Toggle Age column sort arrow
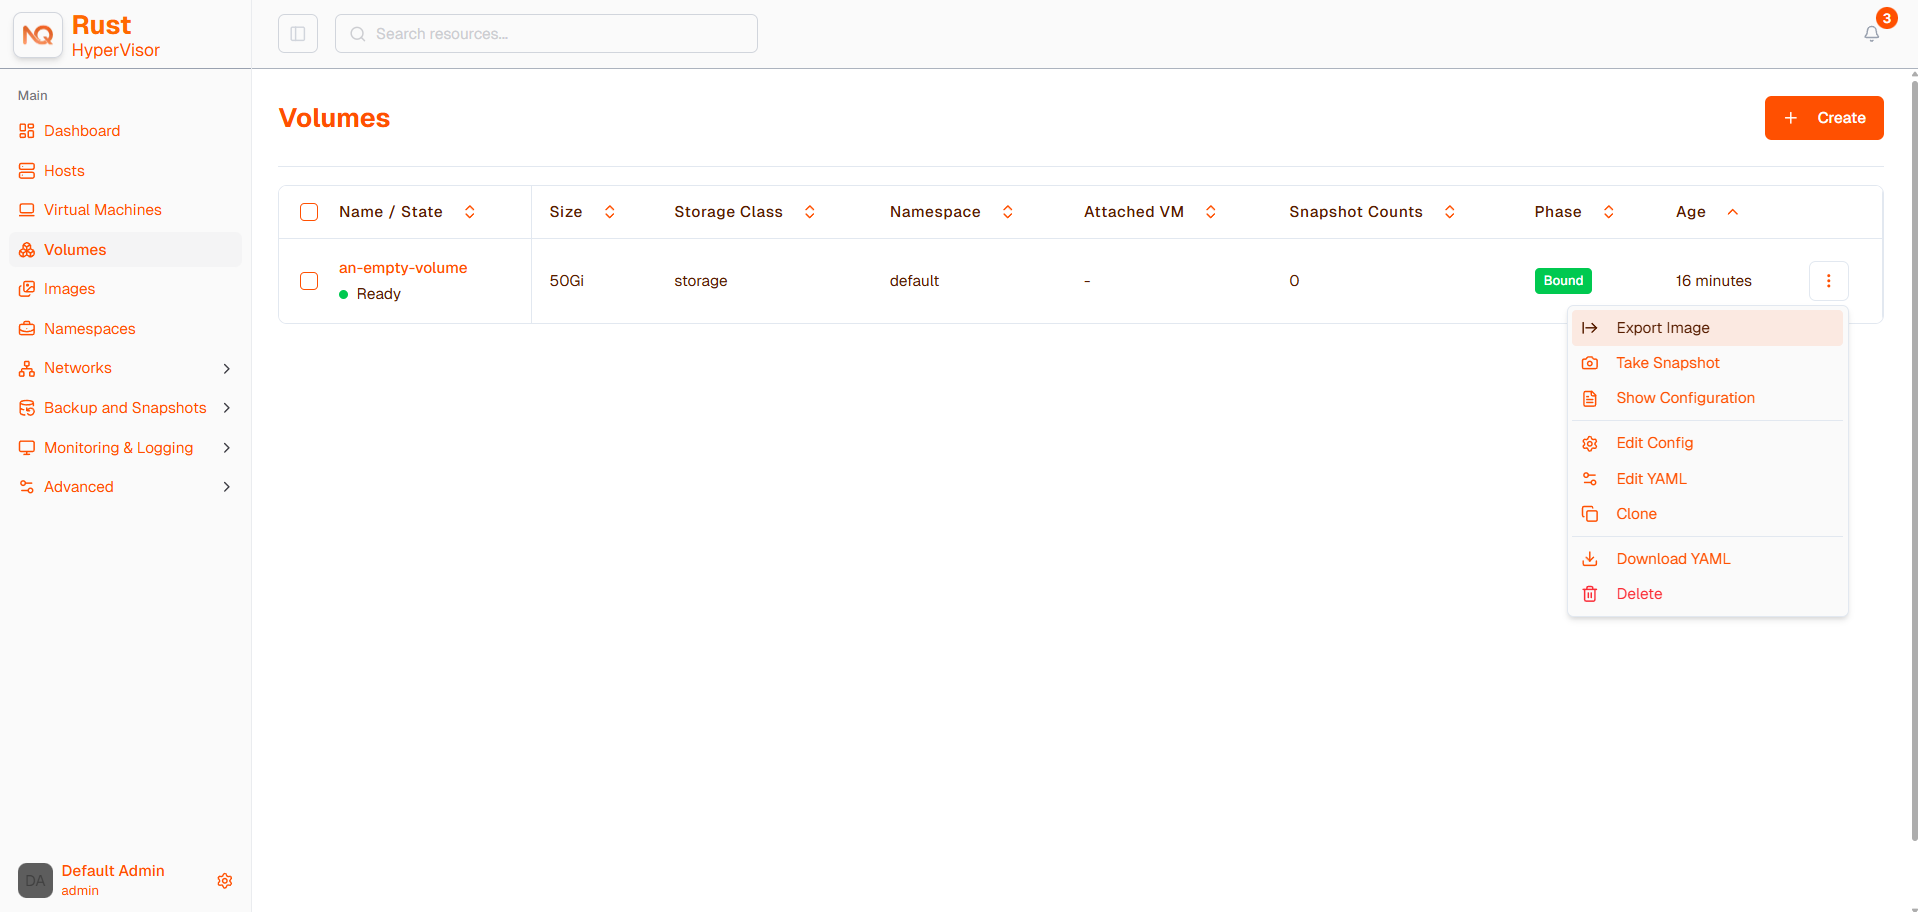Screen dimensions: 1918x912 tap(1733, 212)
